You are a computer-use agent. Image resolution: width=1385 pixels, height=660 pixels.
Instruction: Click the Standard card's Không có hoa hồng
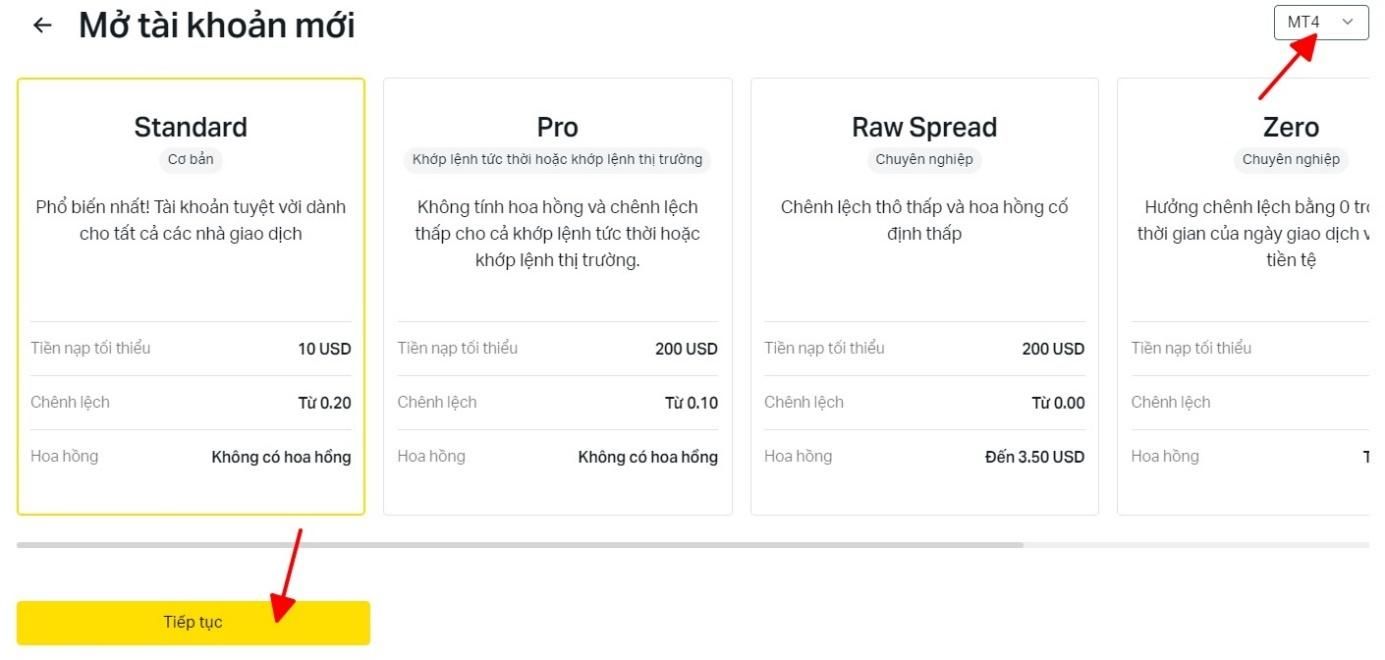point(281,457)
